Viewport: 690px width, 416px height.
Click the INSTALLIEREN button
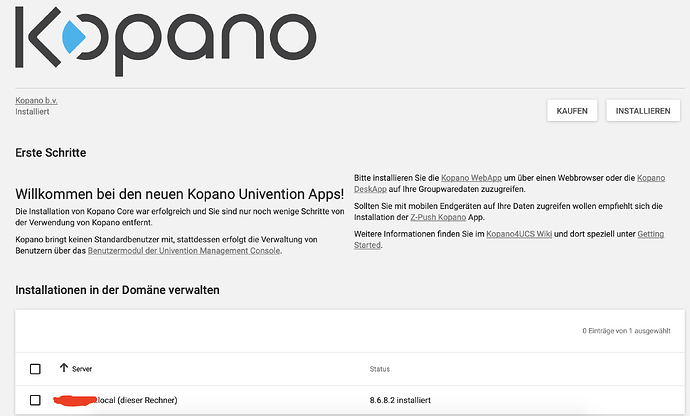click(643, 111)
